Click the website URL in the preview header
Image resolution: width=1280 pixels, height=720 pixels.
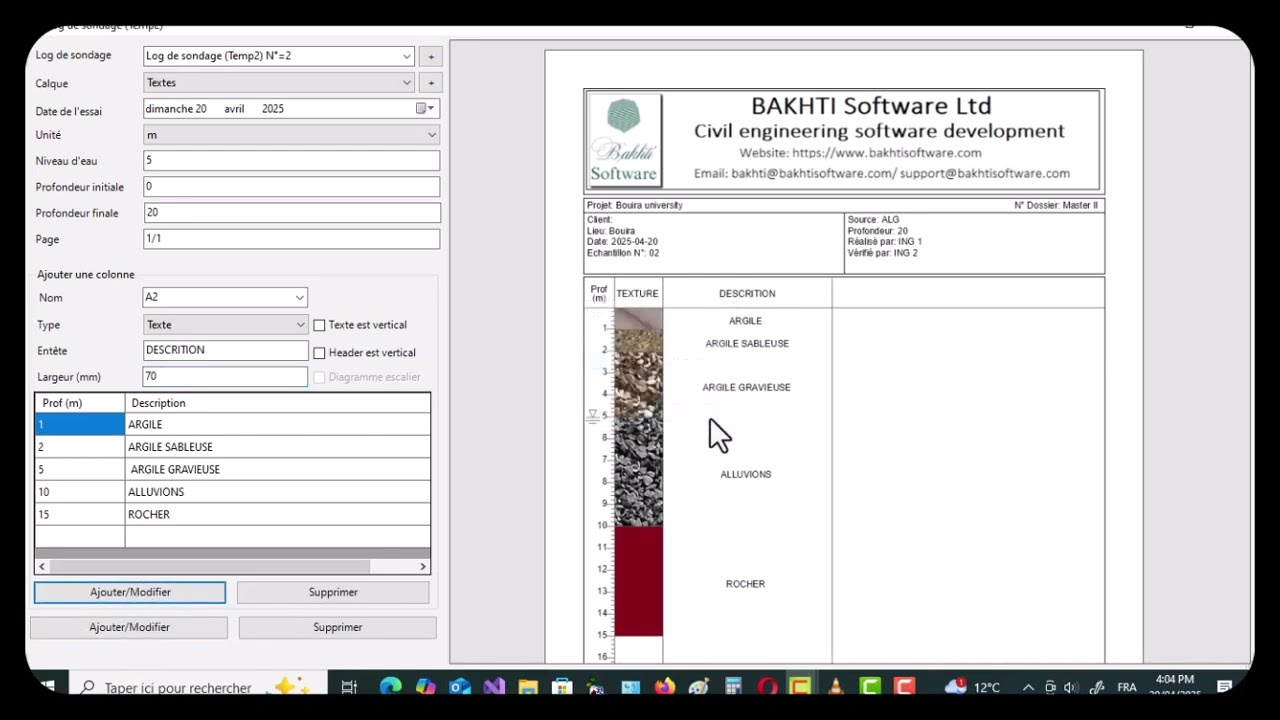887,153
